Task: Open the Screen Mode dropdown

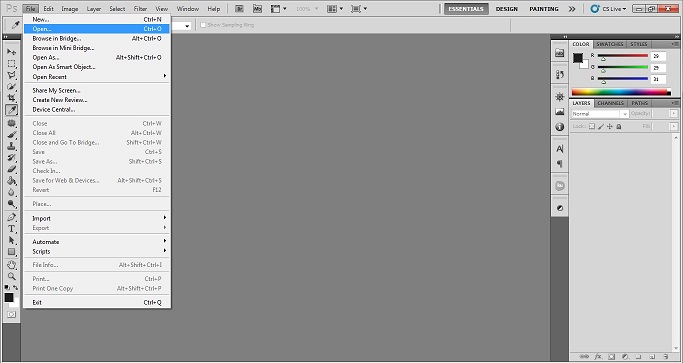Action: tap(359, 9)
